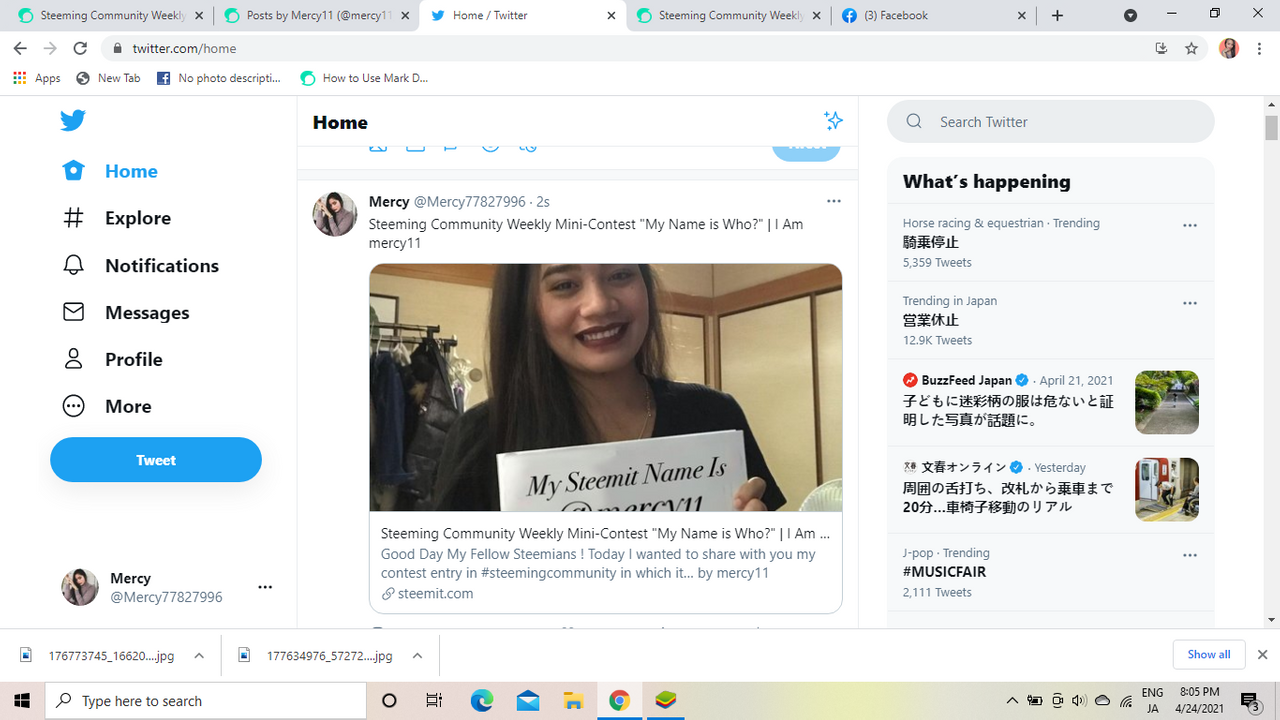Click the browser forward arrow

[50, 48]
